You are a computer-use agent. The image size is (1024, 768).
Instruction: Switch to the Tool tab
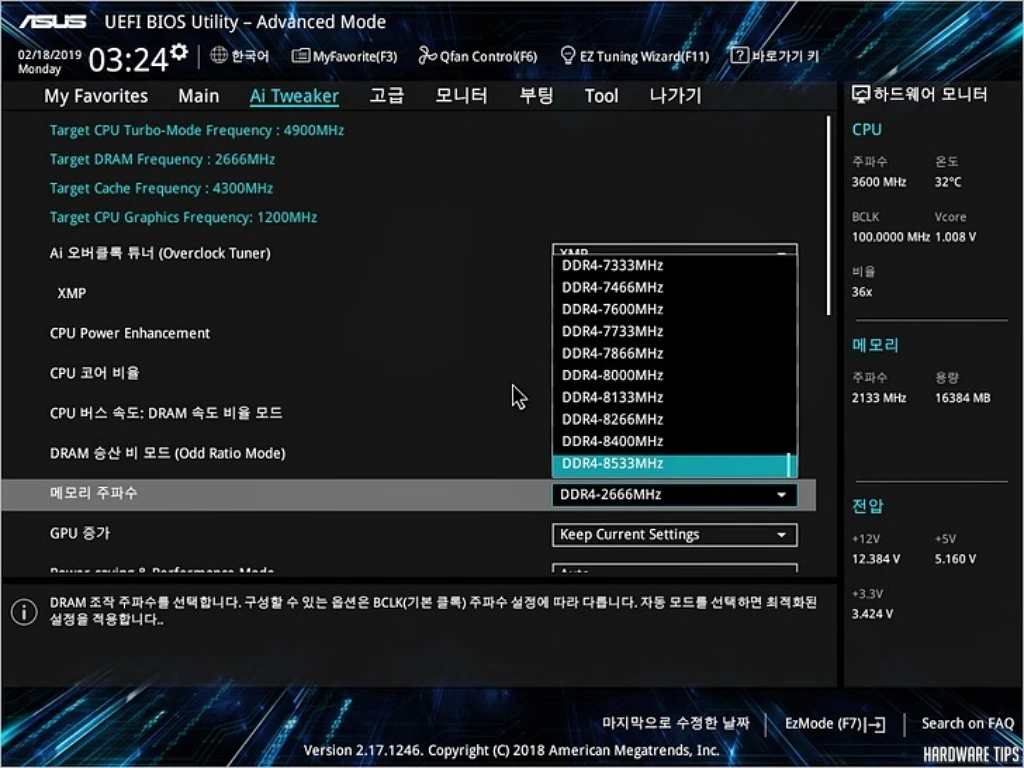pos(601,96)
